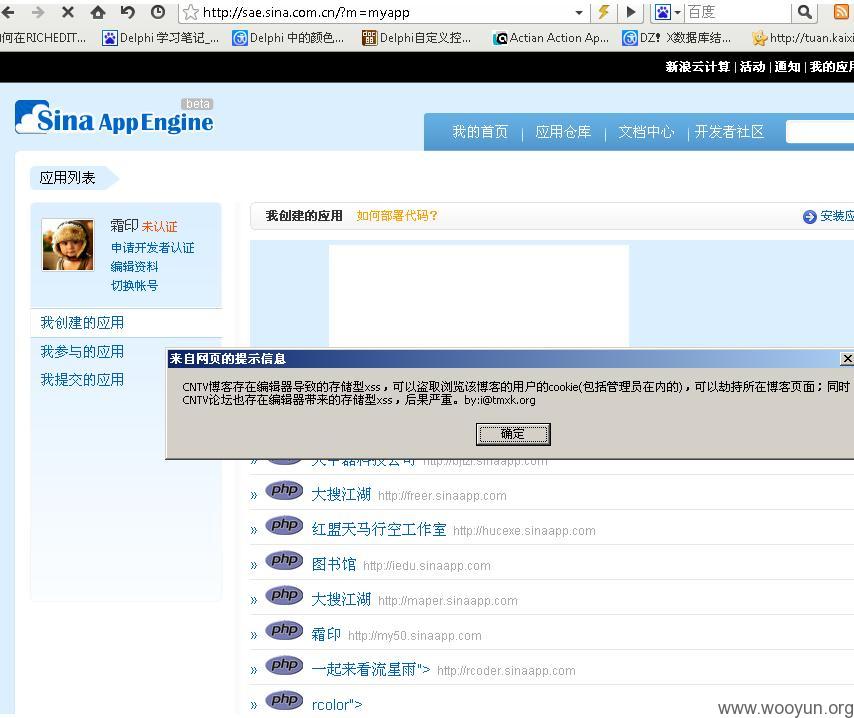Open the Baidu search engine selector
This screenshot has height=718, width=854.
(x=668, y=12)
